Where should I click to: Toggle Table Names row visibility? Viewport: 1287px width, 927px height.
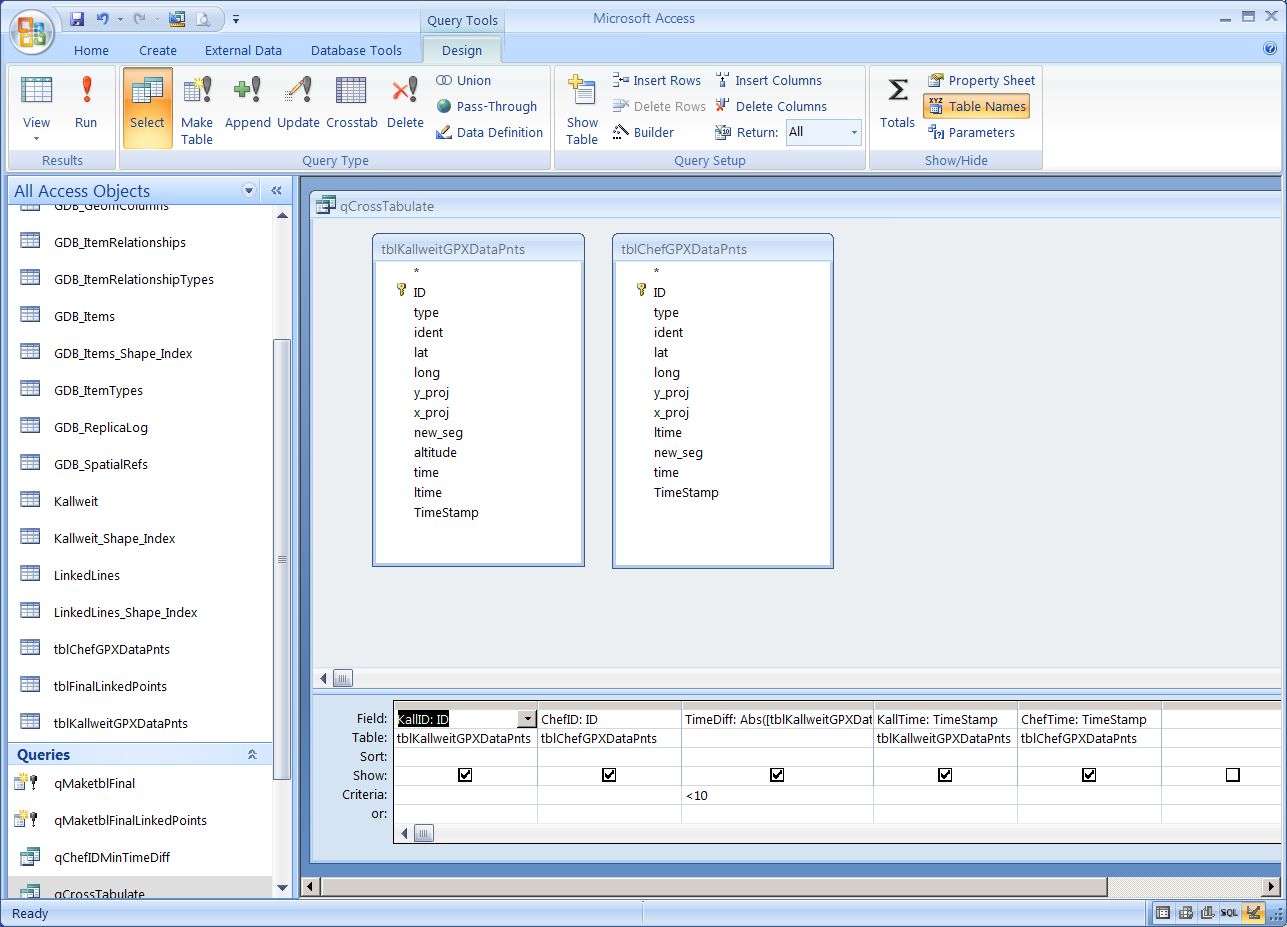pos(976,106)
